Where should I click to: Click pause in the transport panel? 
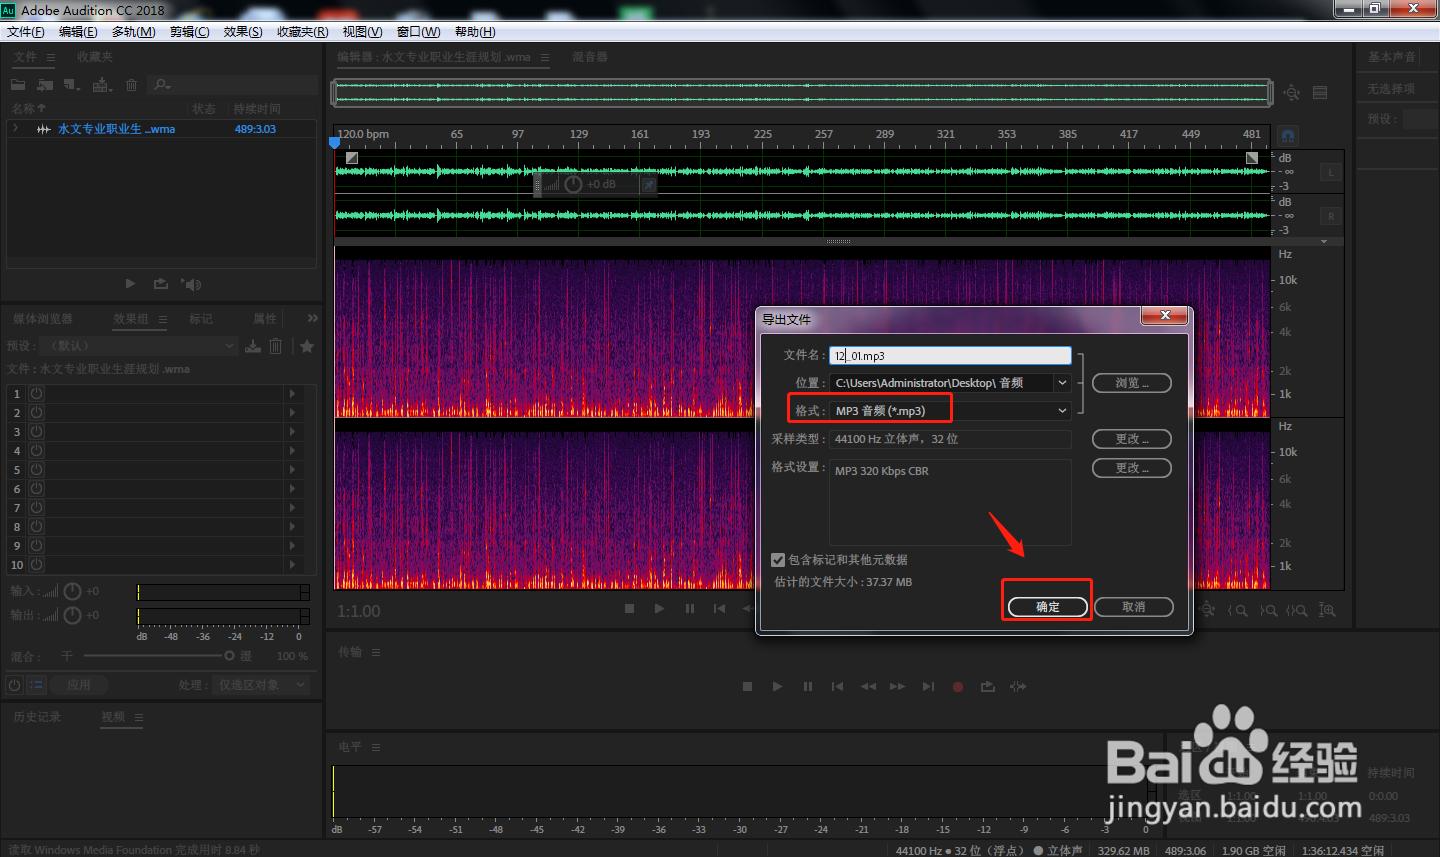807,687
